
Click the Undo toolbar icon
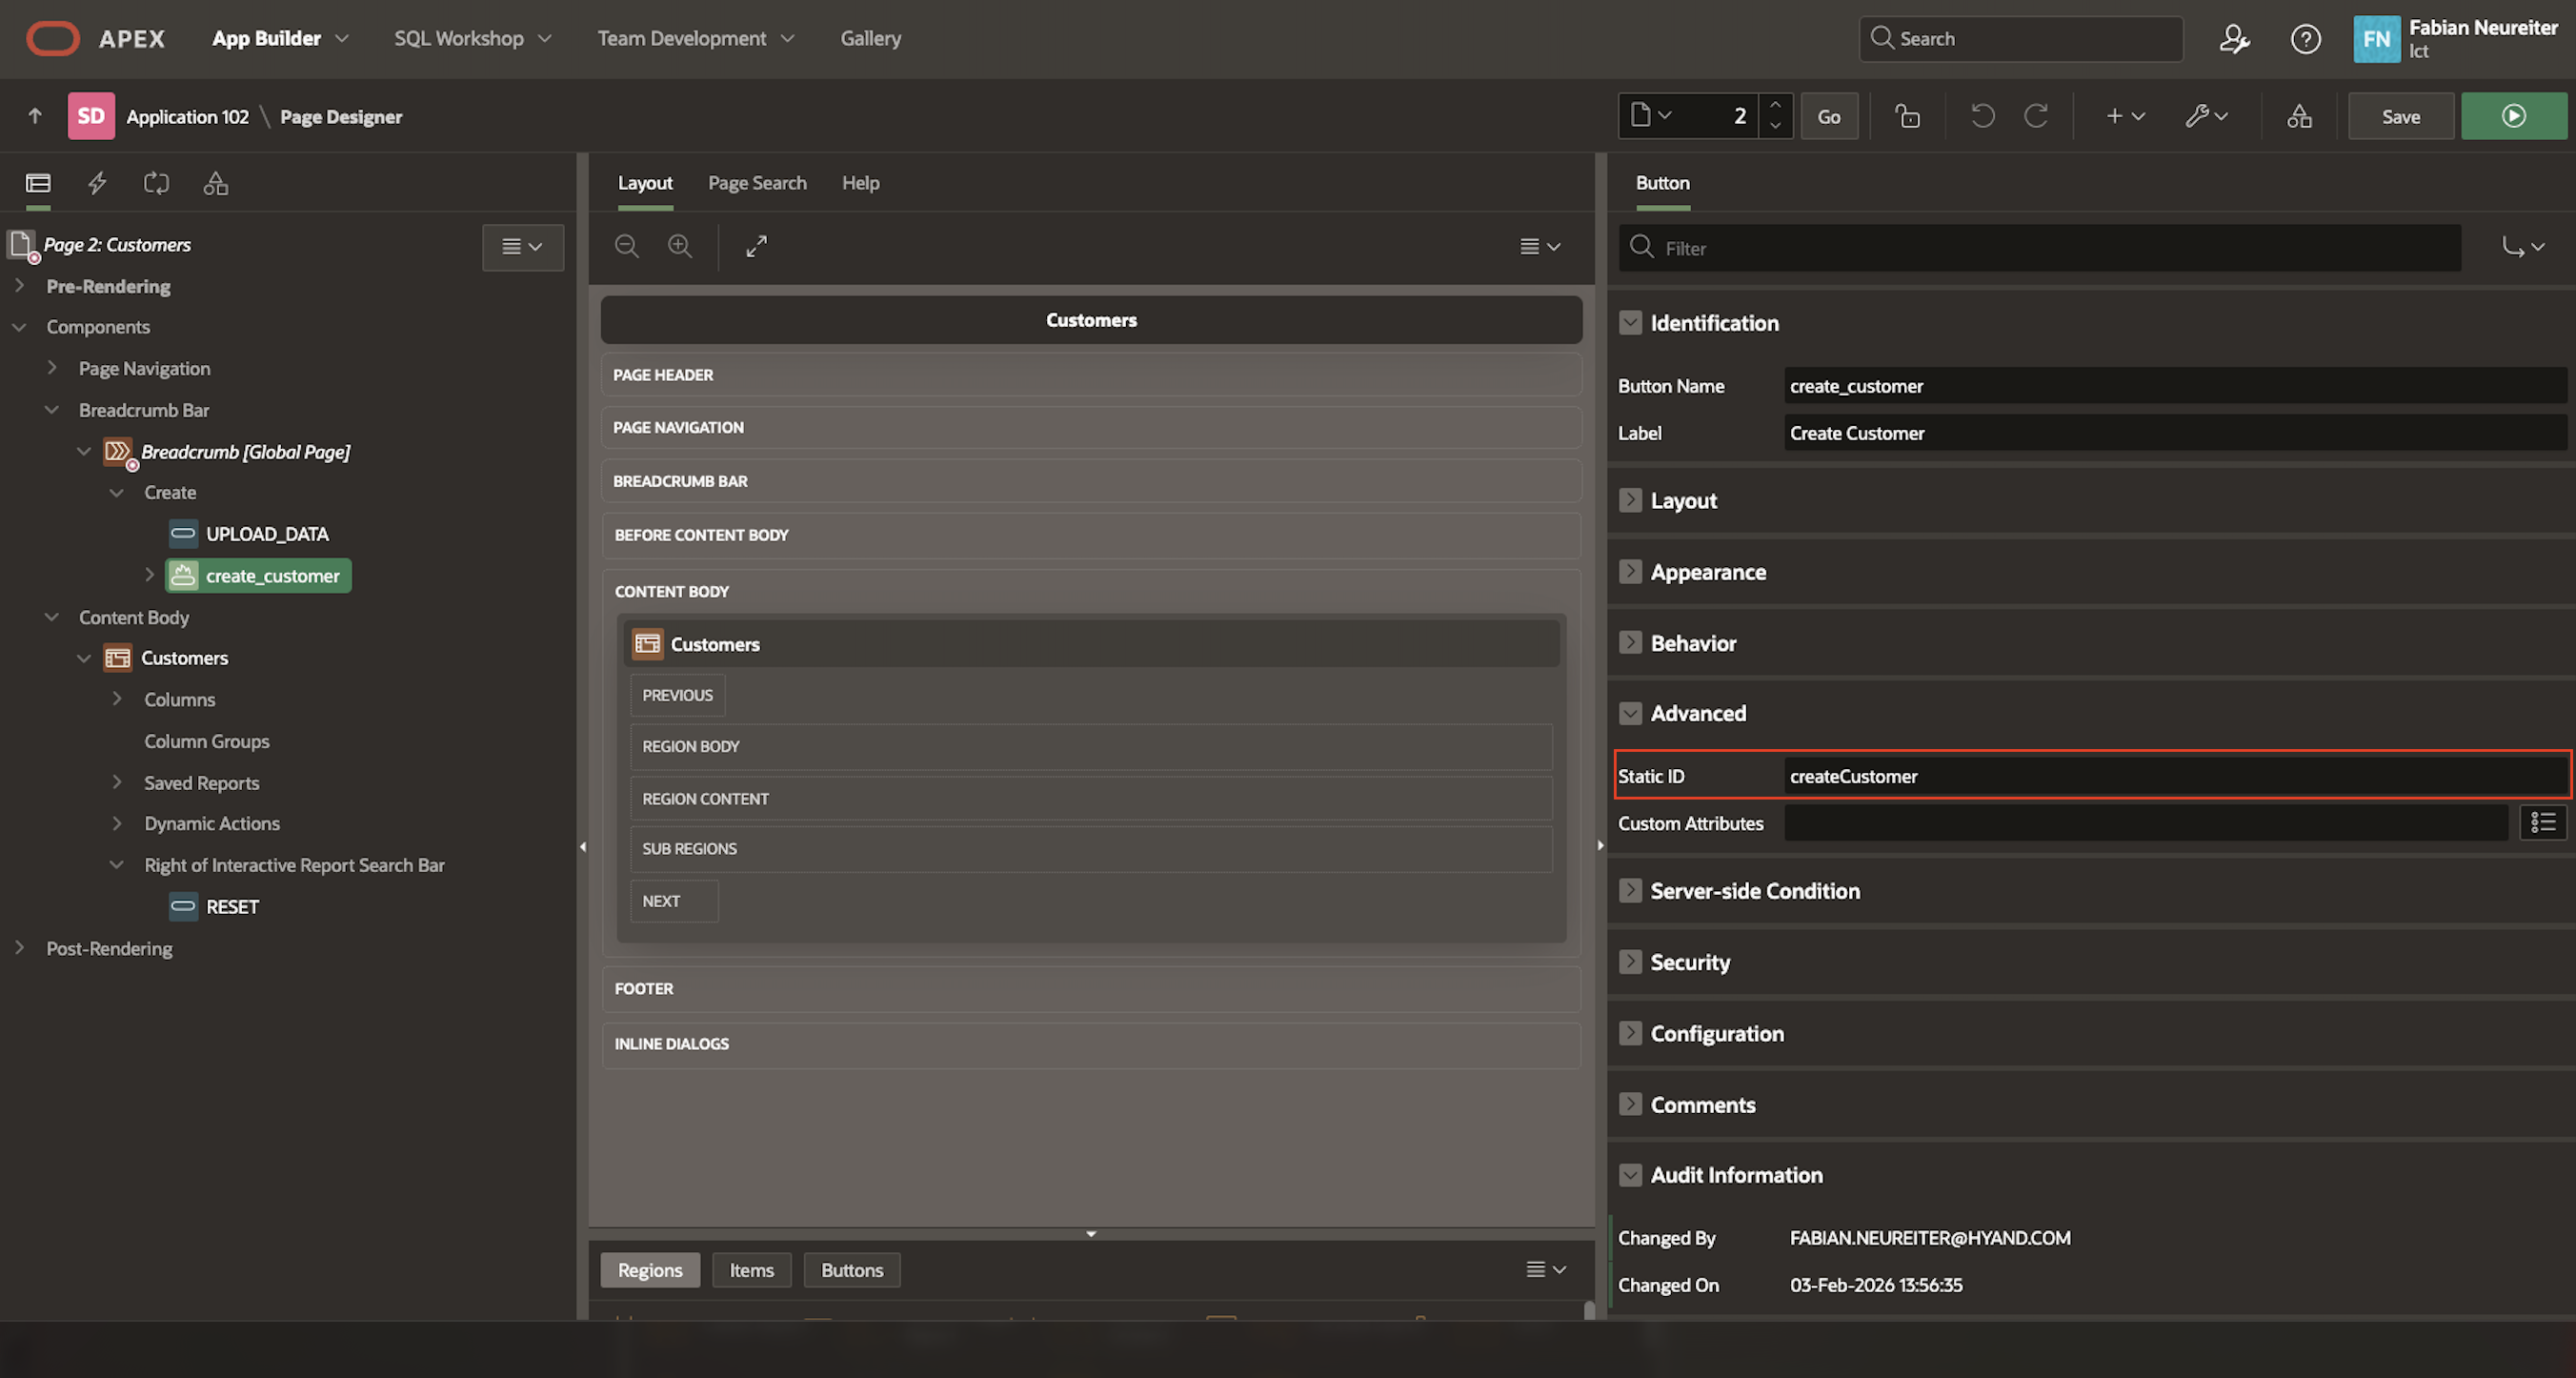(1983, 116)
